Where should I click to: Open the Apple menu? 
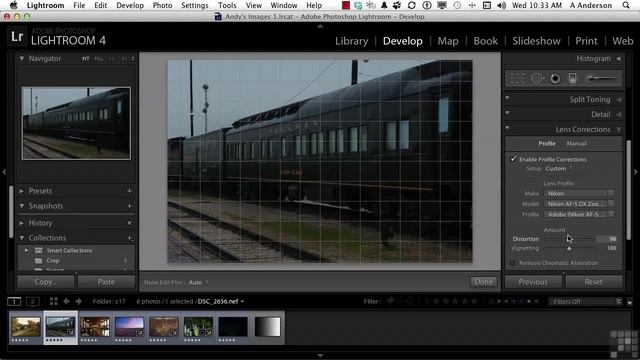(x=13, y=5)
